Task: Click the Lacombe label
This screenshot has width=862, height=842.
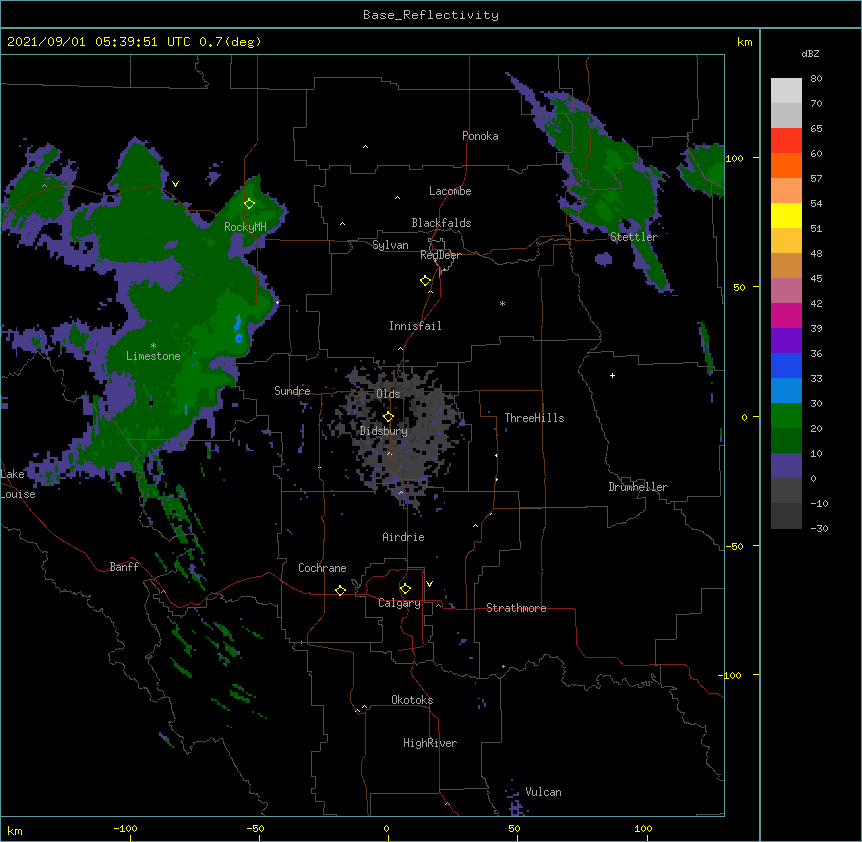Action: tap(450, 191)
